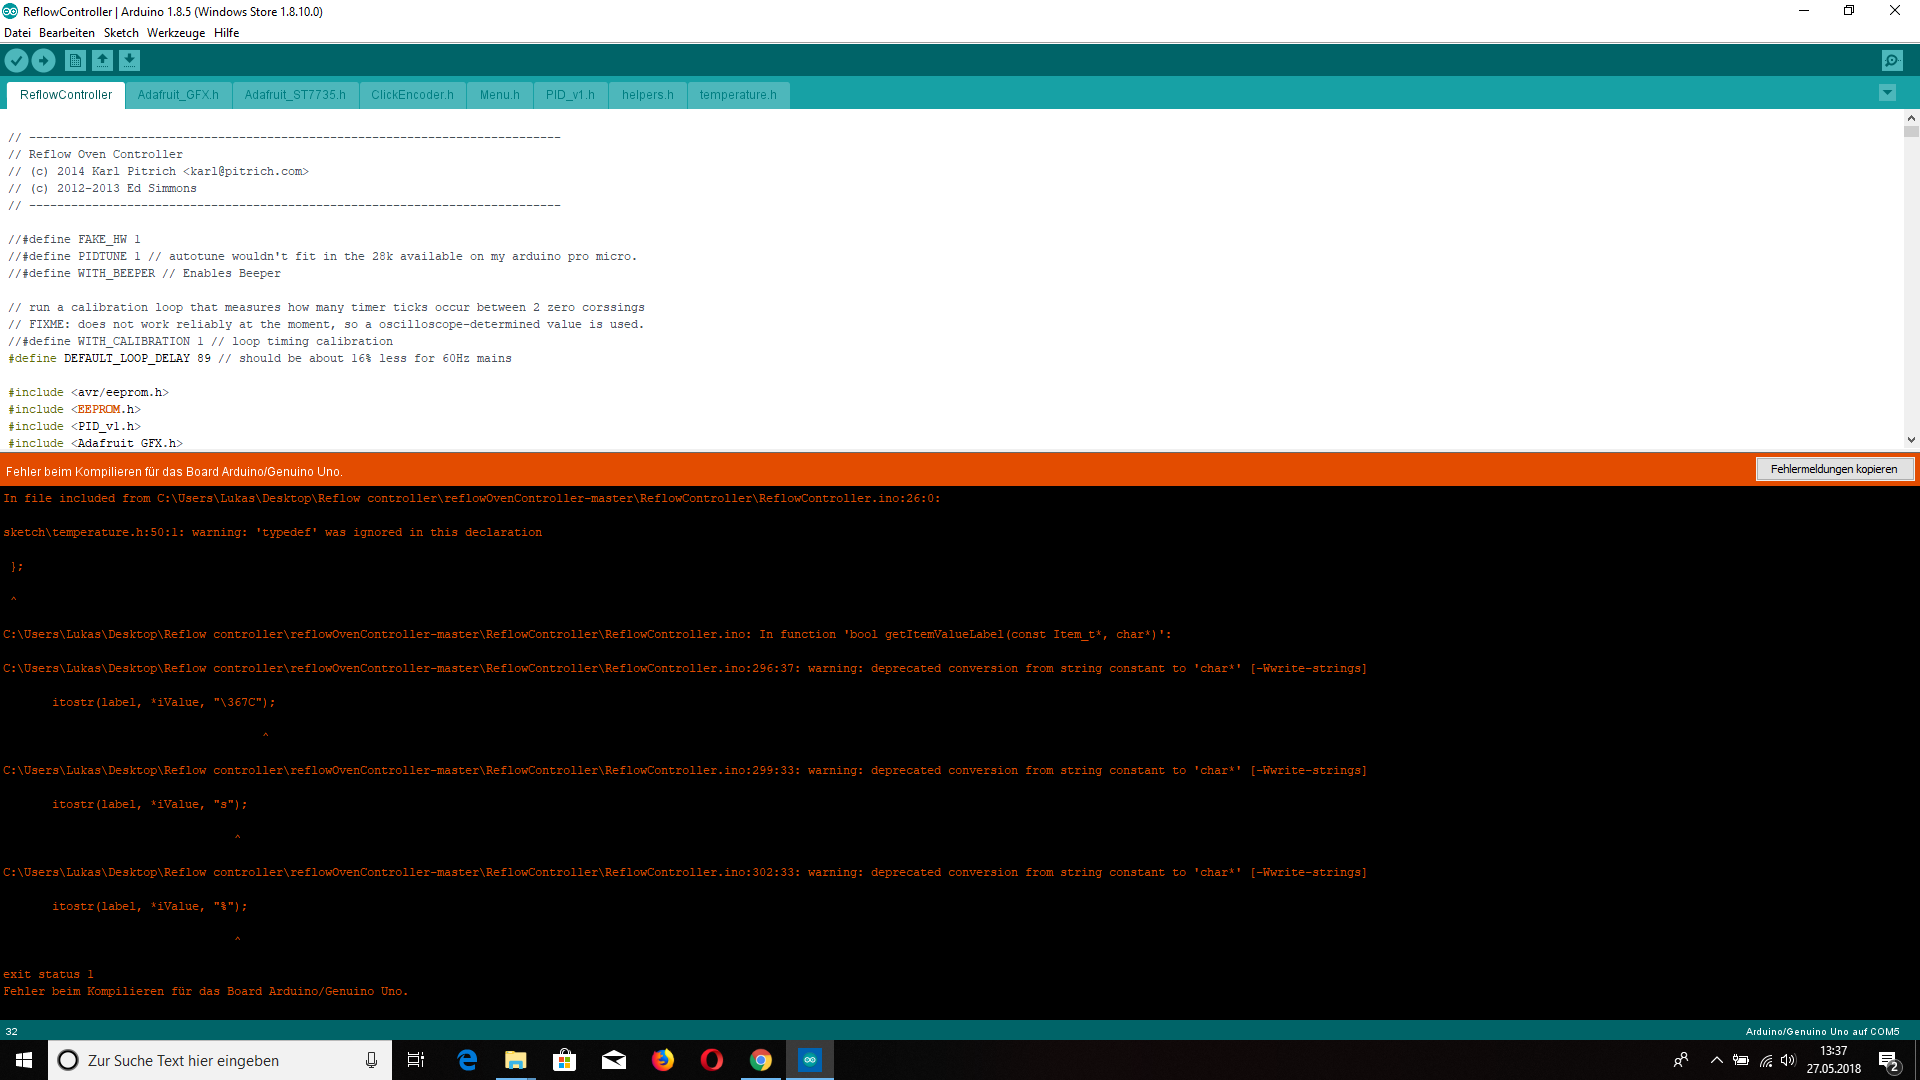
Task: Open File Explorer from taskbar
Action: (516, 1060)
